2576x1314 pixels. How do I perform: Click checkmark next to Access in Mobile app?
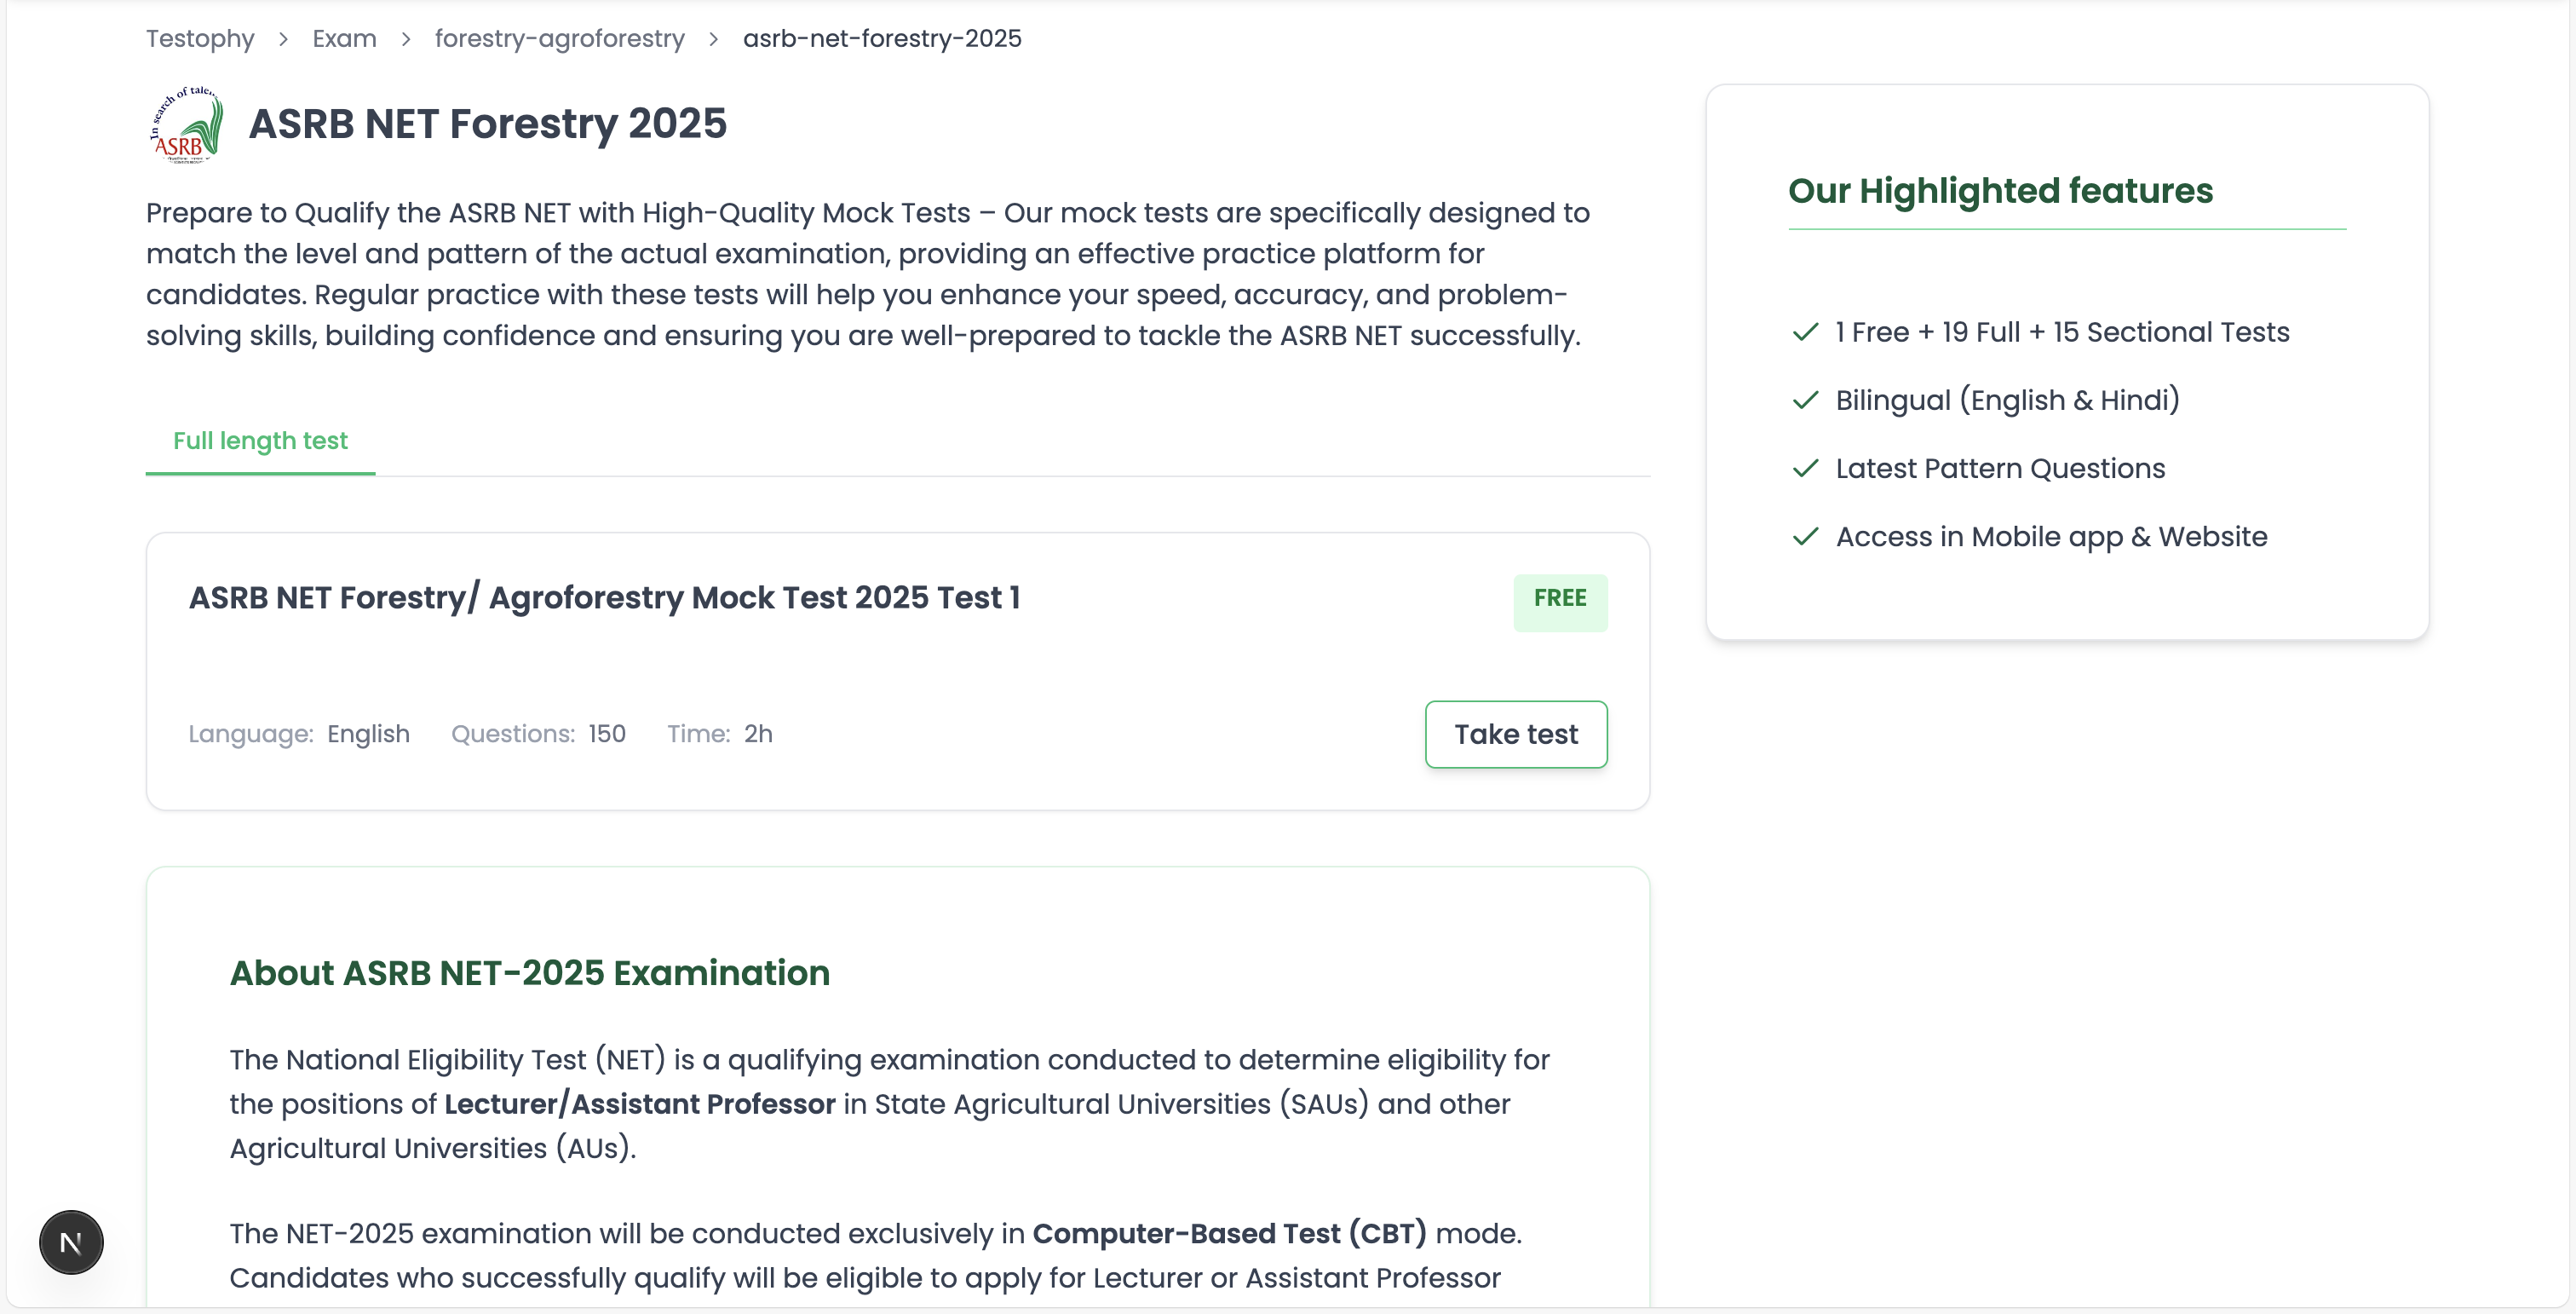1805,537
